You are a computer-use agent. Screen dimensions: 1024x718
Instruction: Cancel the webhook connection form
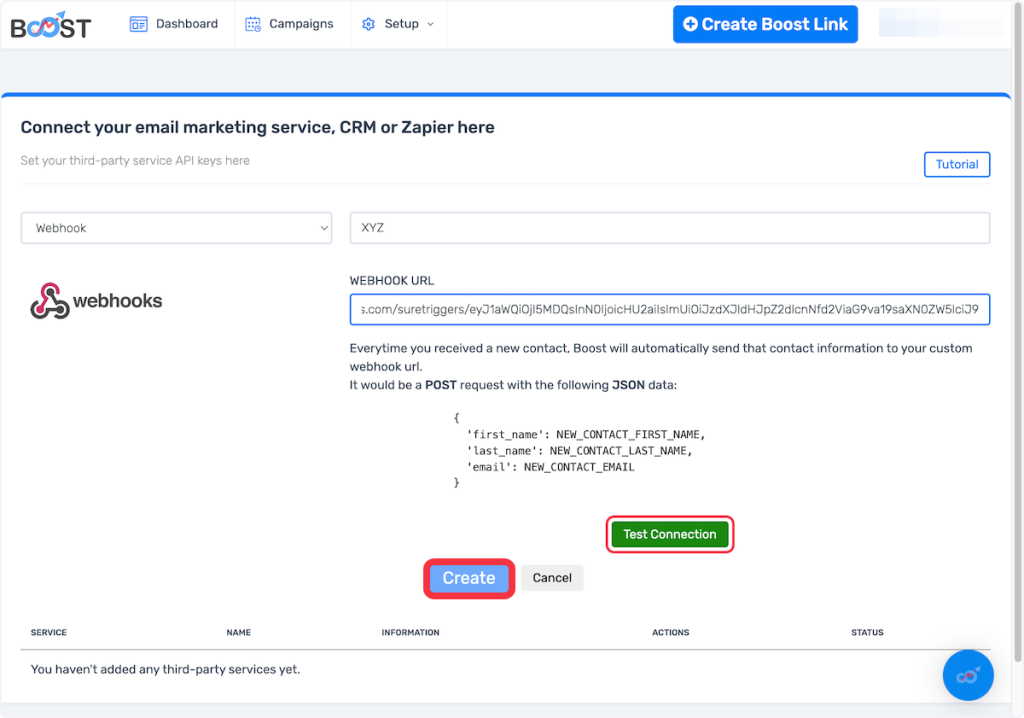coord(552,578)
